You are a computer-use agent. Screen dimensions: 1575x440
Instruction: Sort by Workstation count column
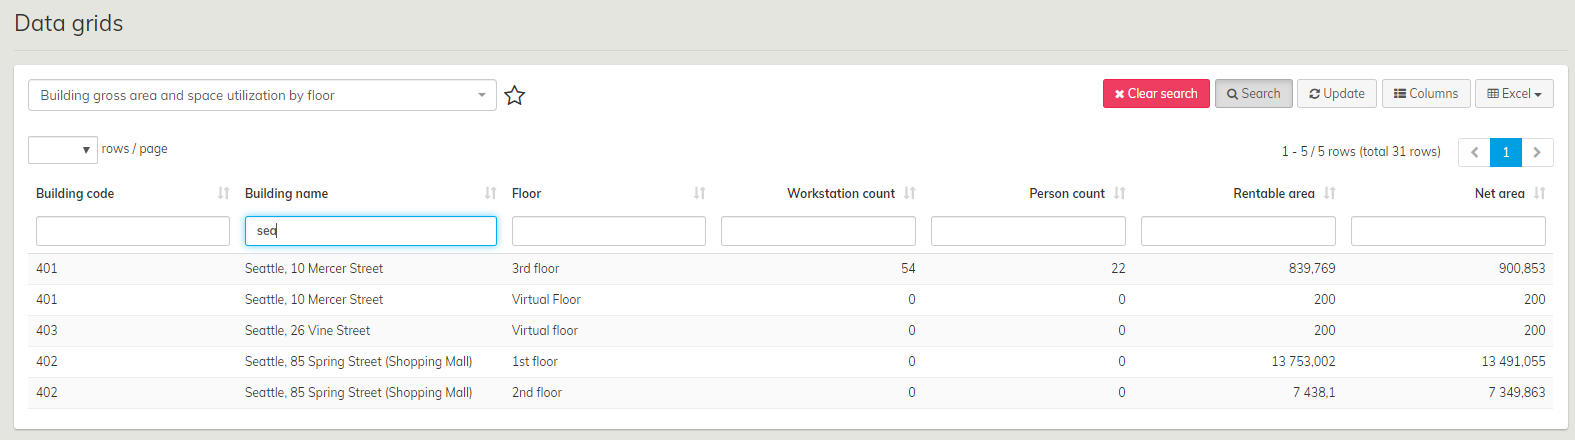point(909,193)
